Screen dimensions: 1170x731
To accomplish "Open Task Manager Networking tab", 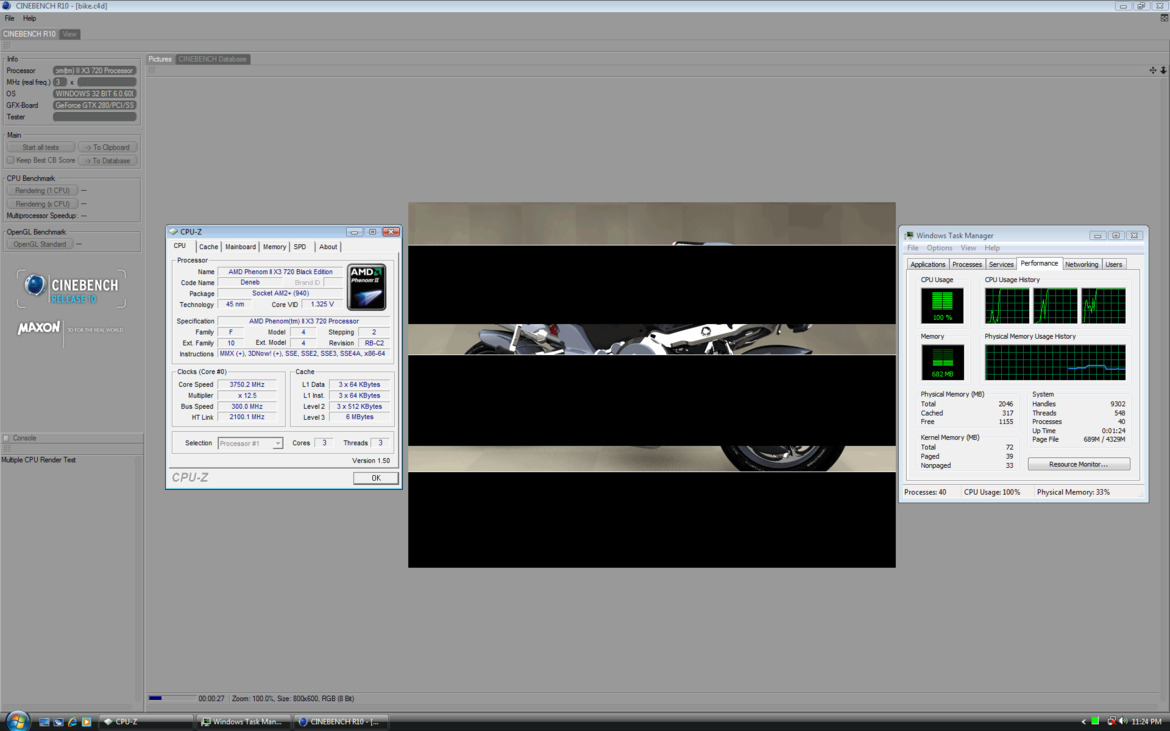I will click(1081, 265).
